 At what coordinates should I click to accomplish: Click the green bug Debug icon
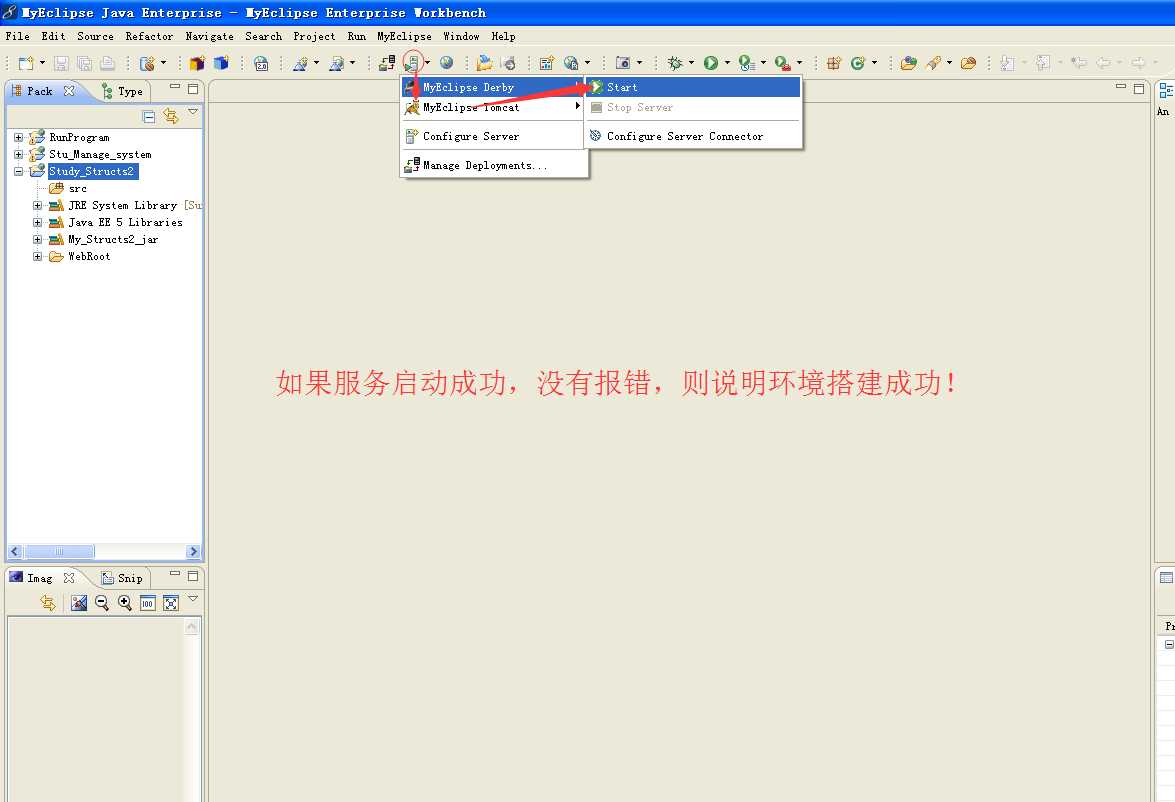coord(674,64)
